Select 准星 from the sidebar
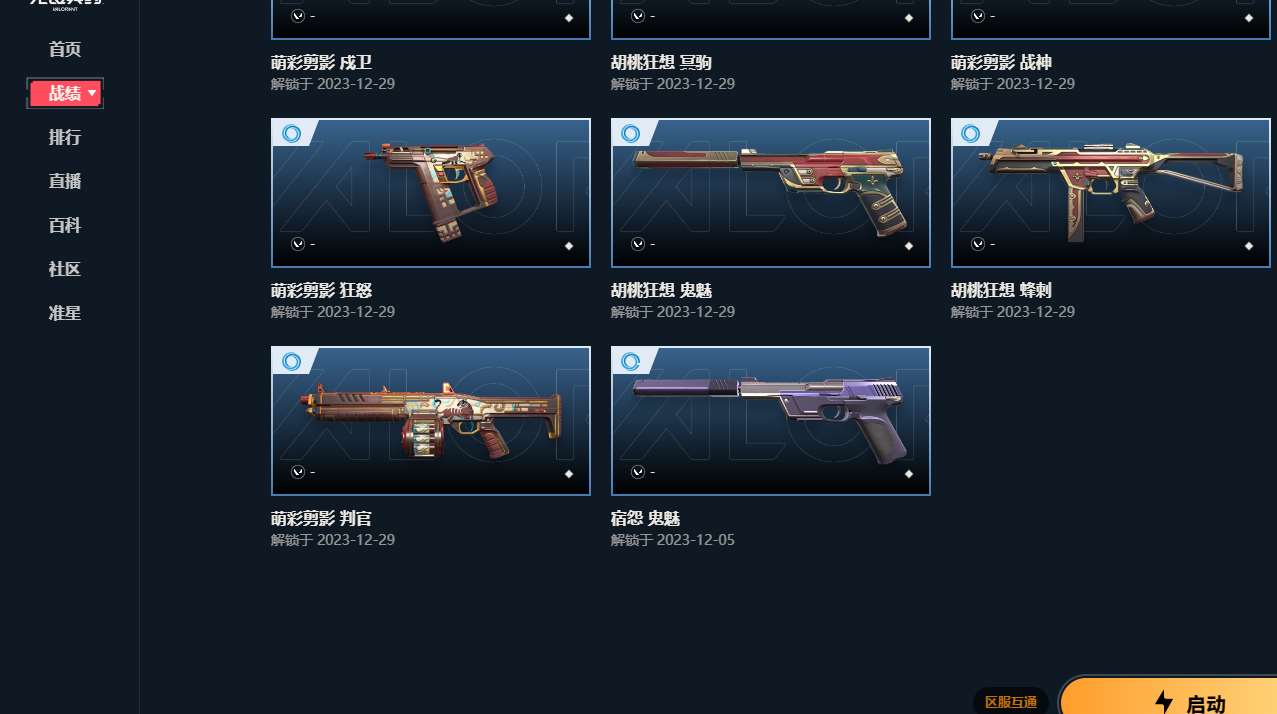The width and height of the screenshot is (1277, 714). 65,313
